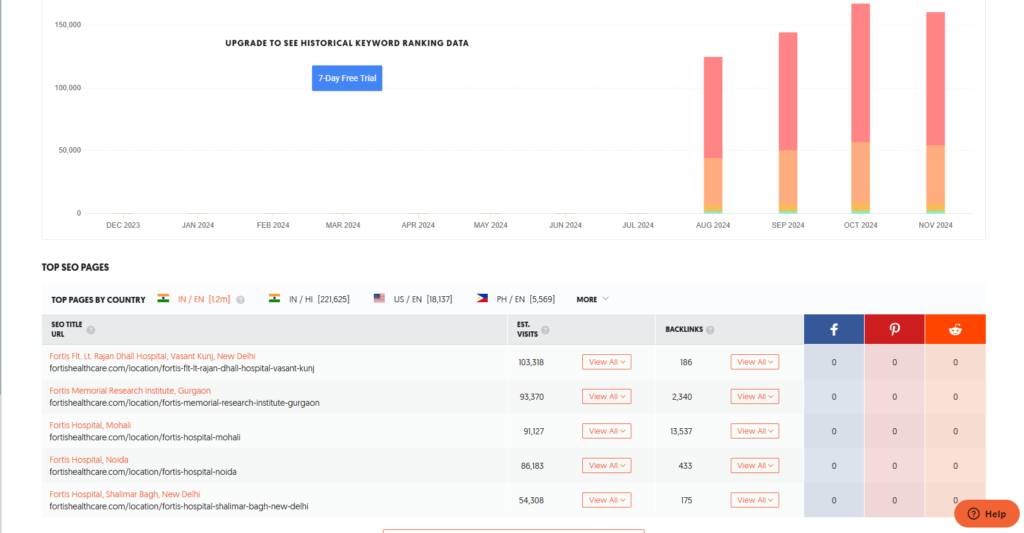Click help icon next to Backlinks header
1024x533 pixels.
pos(710,330)
